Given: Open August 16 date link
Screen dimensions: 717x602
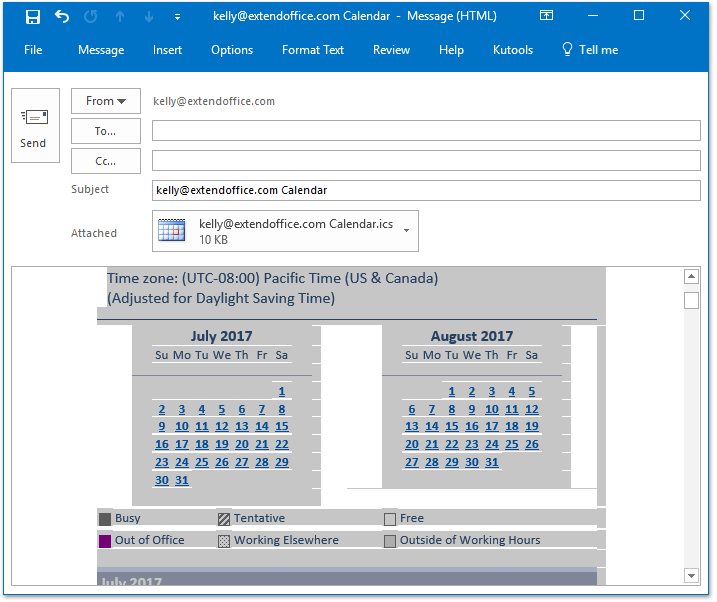Looking at the screenshot, I should coord(472,426).
